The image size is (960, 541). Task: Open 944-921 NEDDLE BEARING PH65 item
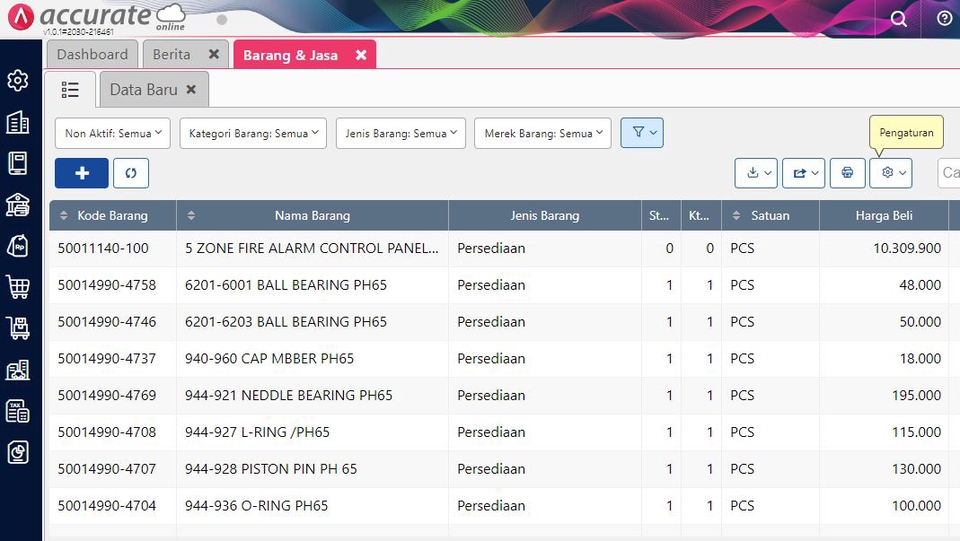288,395
